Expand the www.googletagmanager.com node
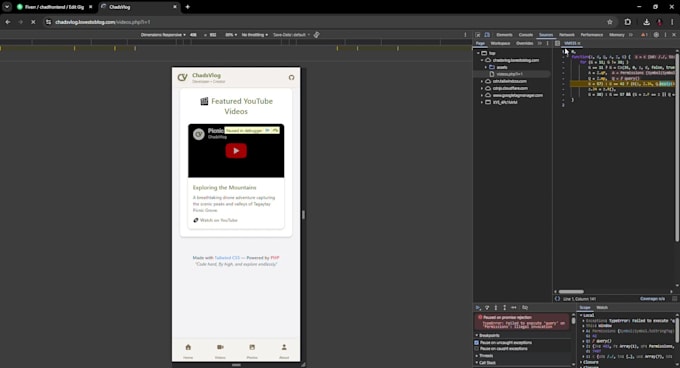680x368 pixels. pyautogui.click(x=482, y=95)
